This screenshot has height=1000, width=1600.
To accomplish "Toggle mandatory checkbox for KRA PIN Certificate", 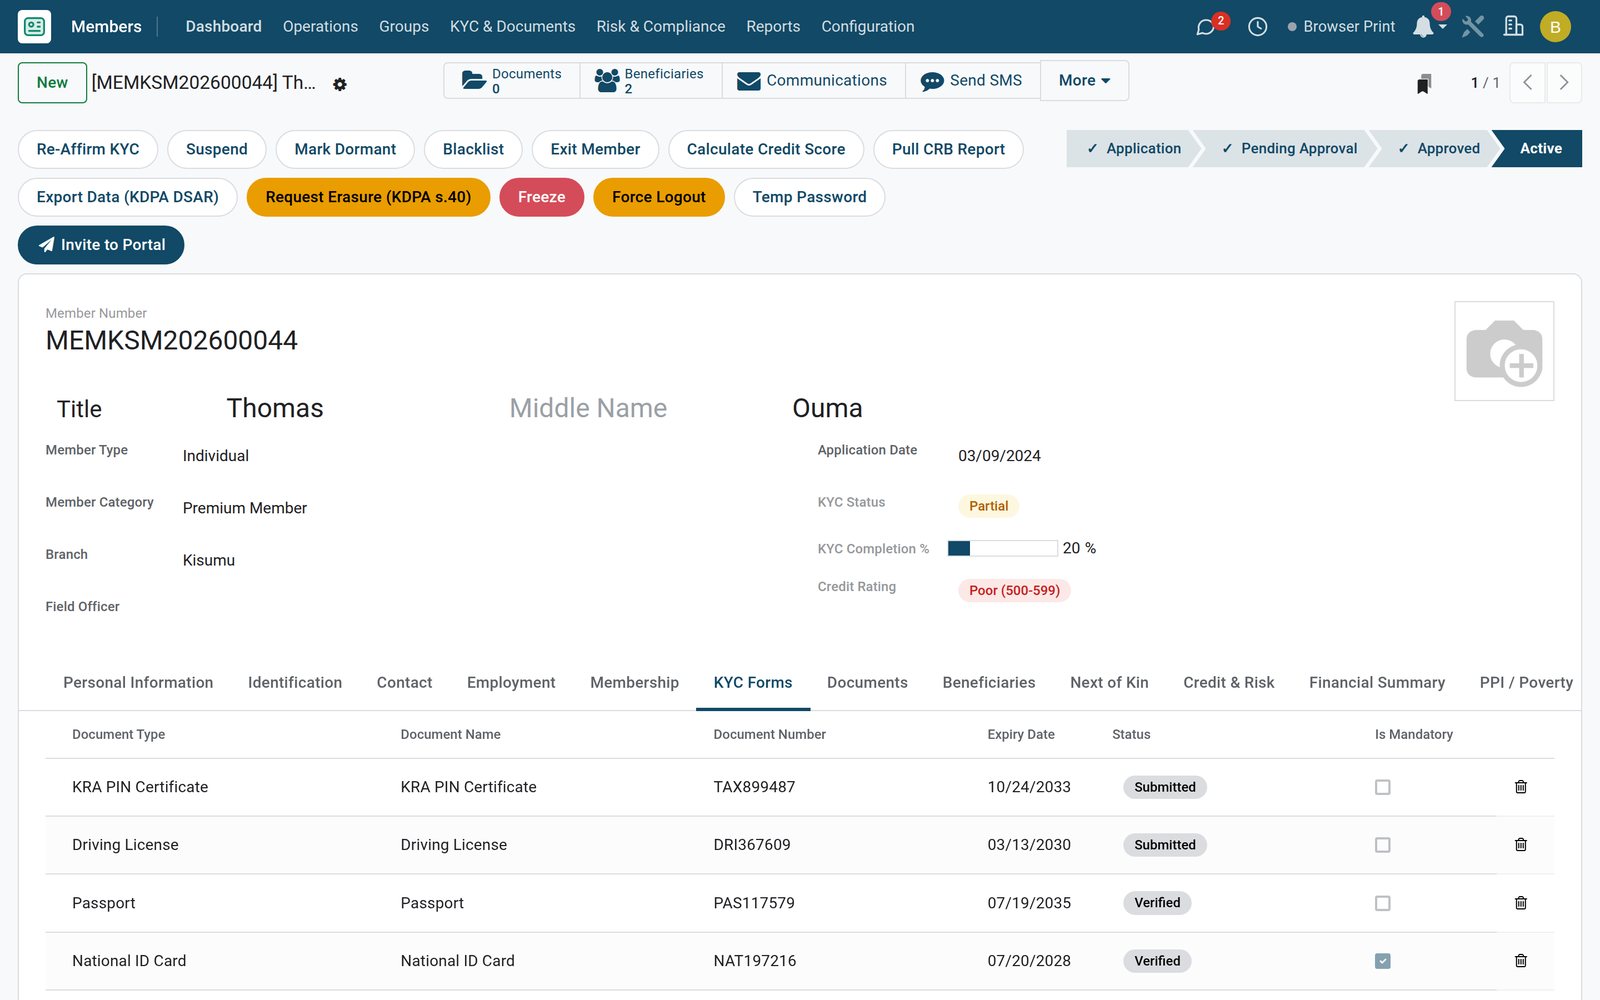I will tap(1383, 787).
